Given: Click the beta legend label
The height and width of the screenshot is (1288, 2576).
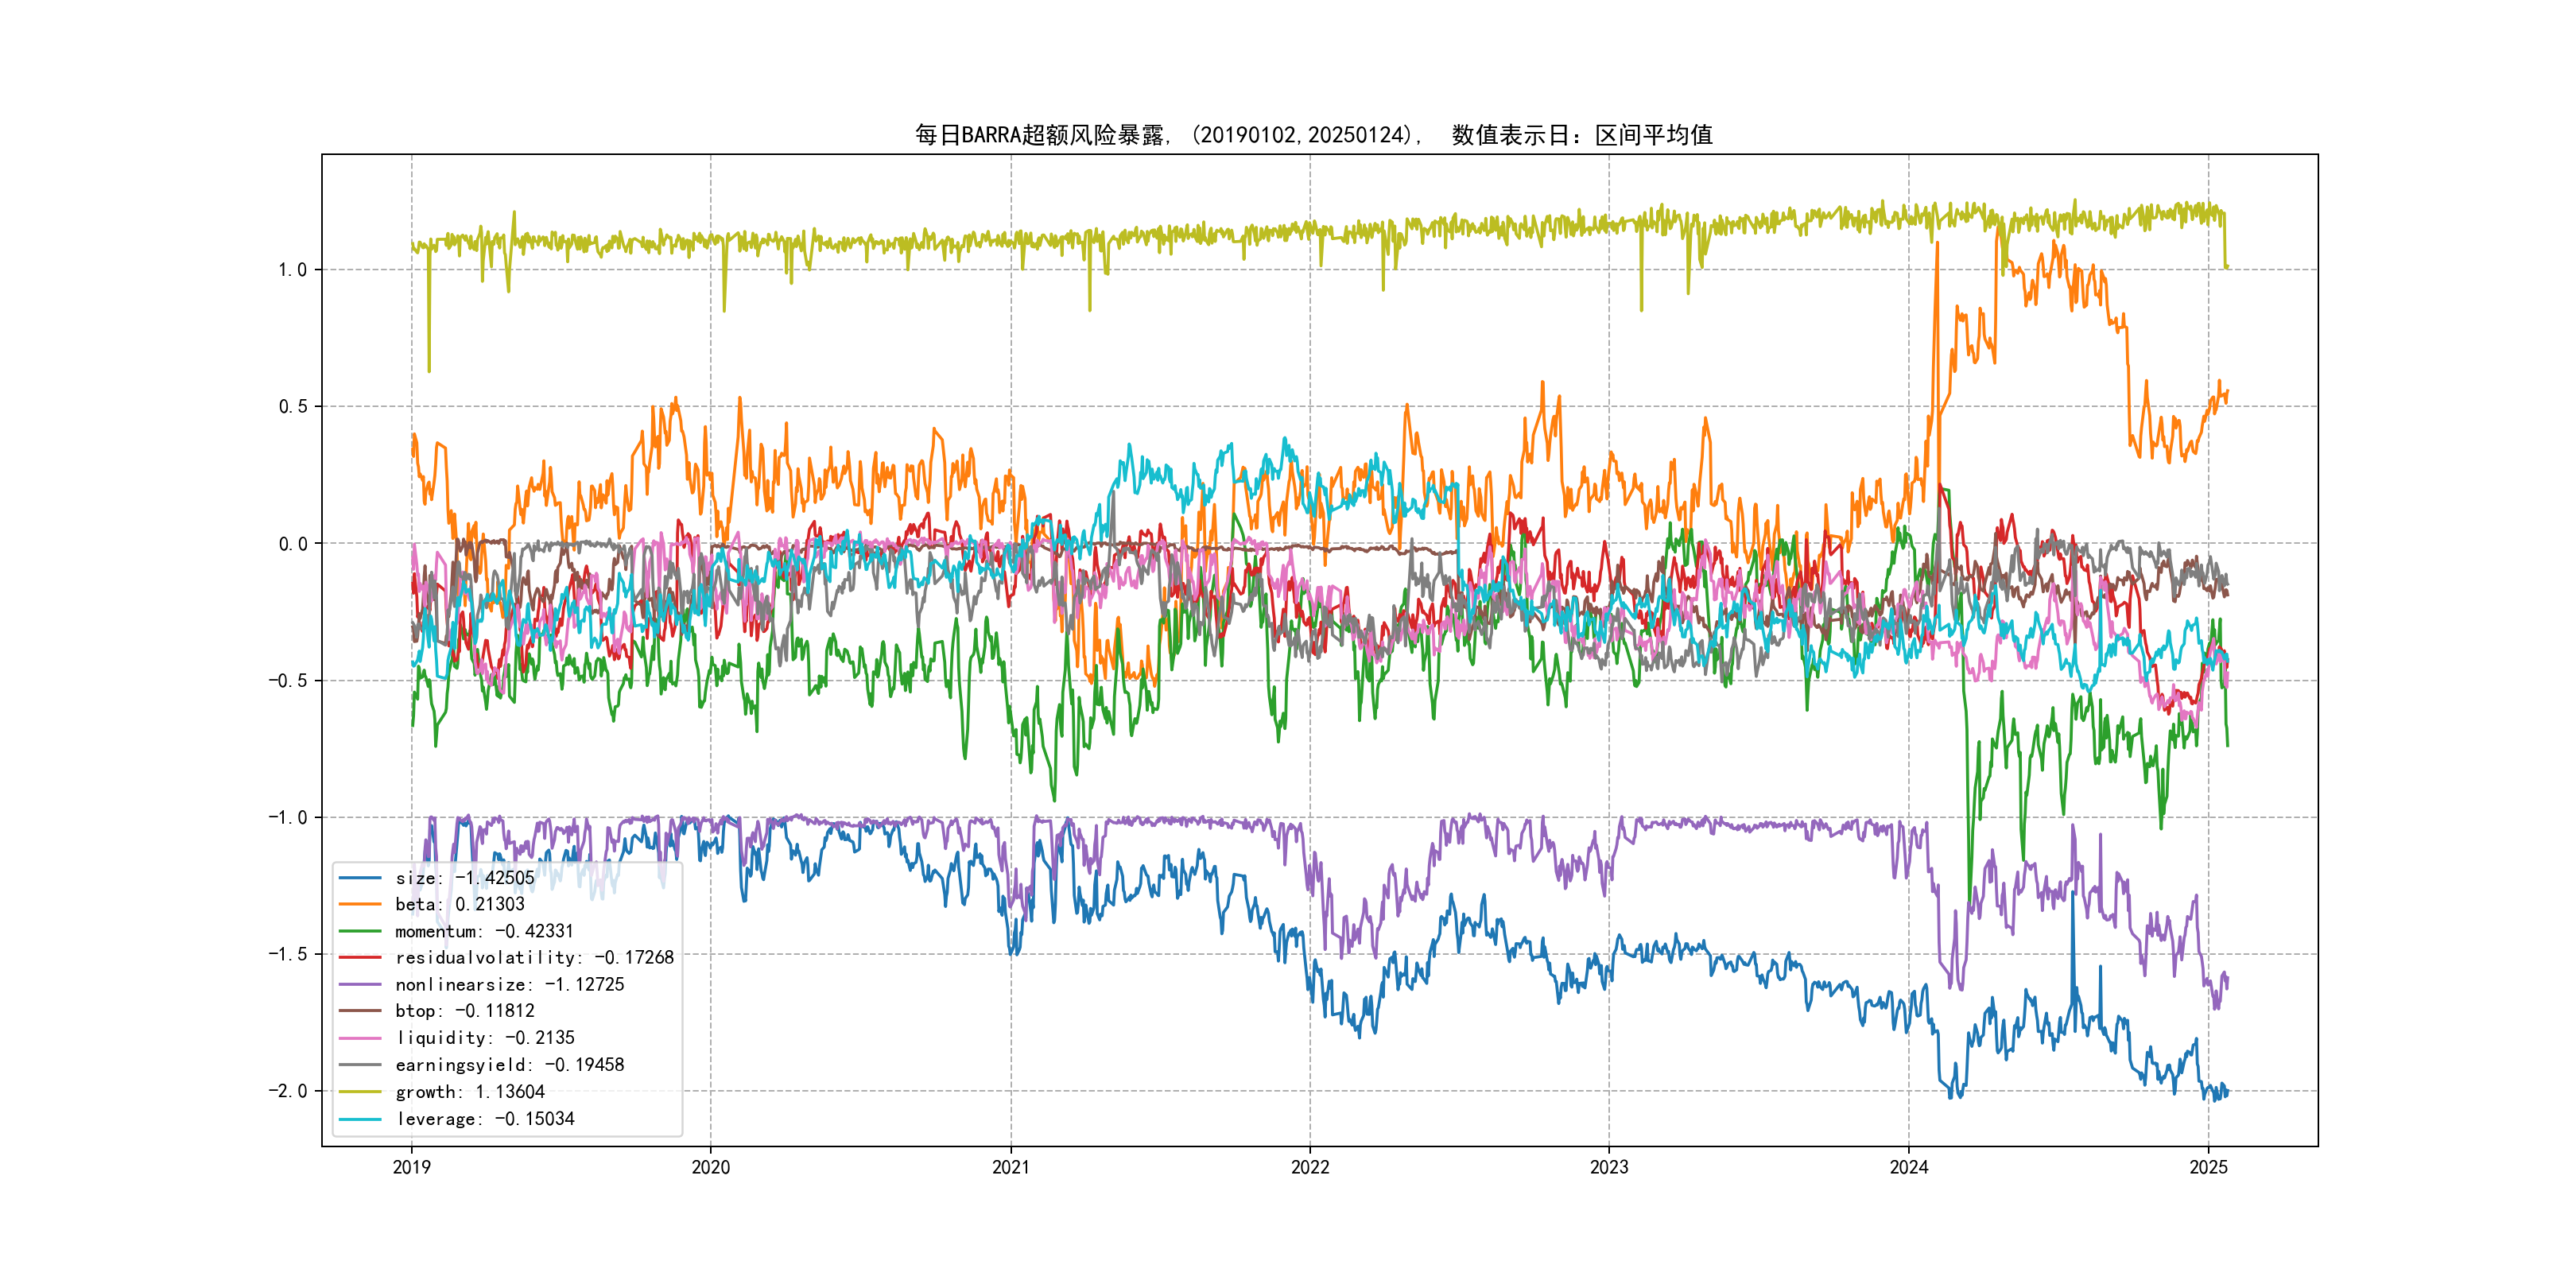Looking at the screenshot, I should (459, 904).
